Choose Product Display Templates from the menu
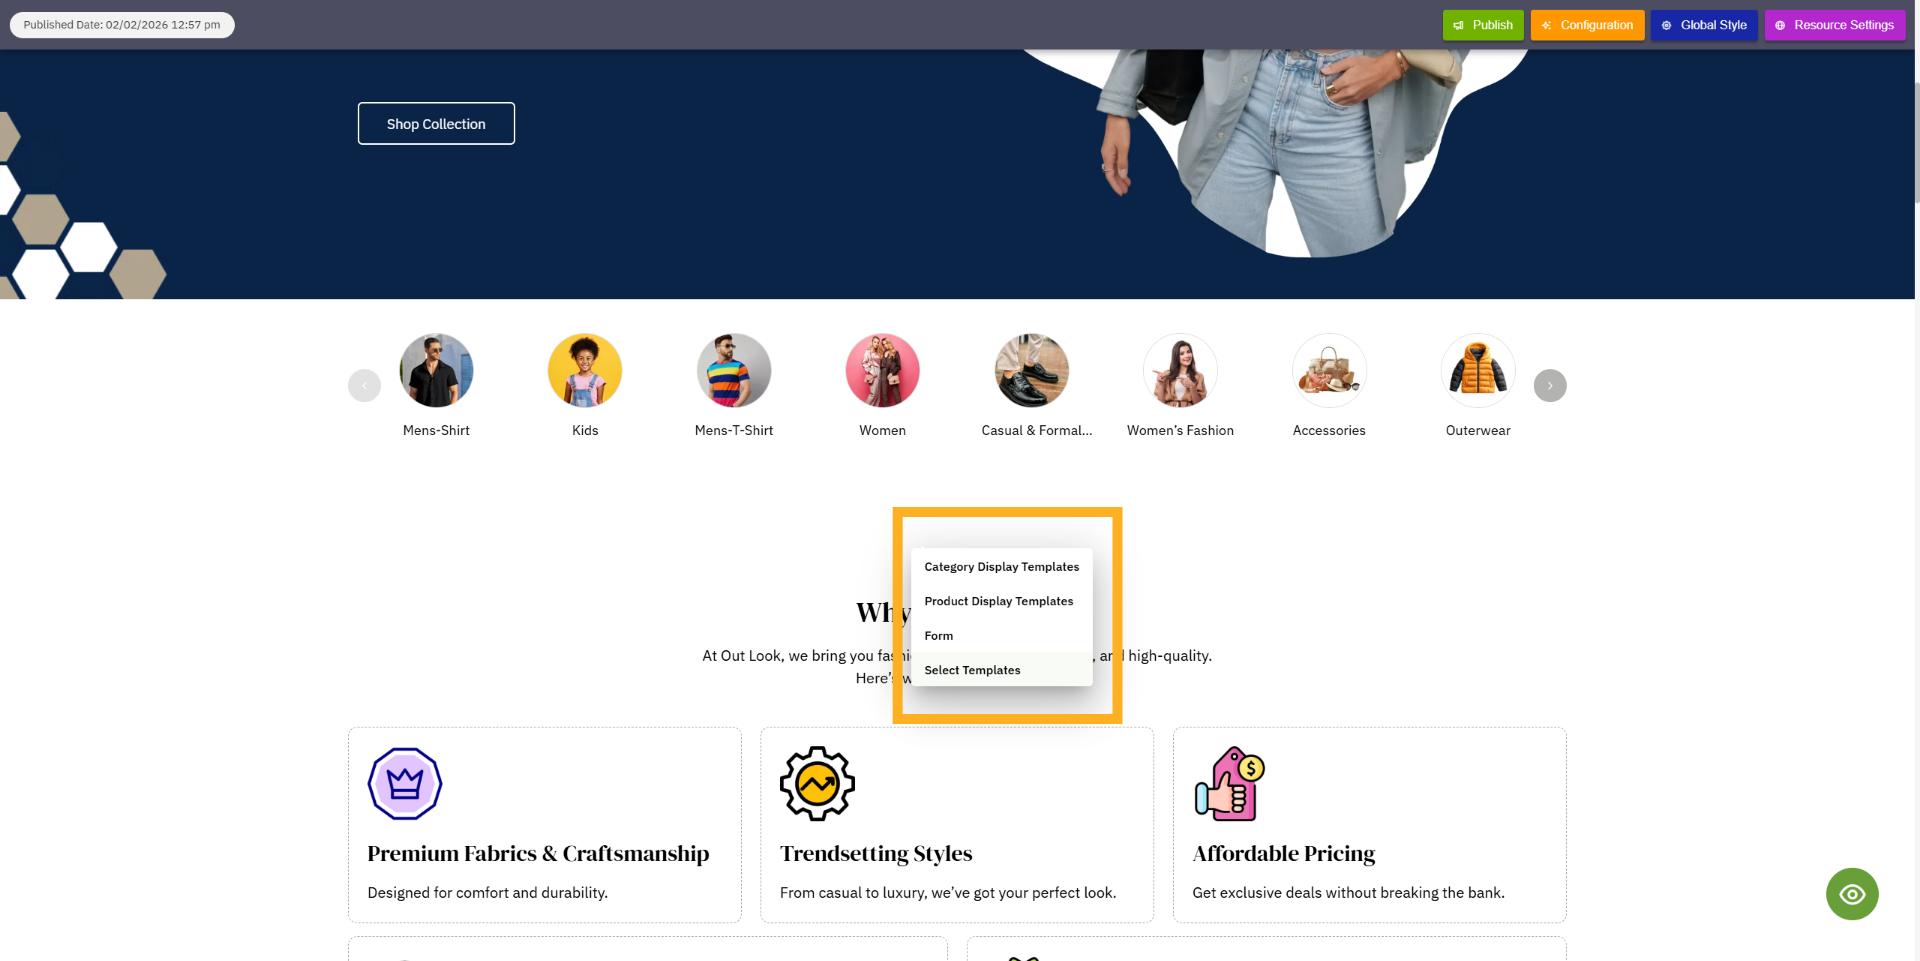Viewport: 1920px width, 961px height. click(x=998, y=601)
